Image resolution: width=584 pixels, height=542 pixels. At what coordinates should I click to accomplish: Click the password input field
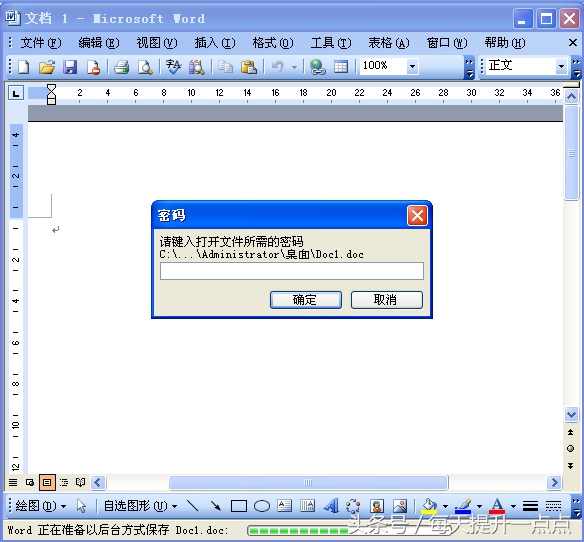coord(292,271)
